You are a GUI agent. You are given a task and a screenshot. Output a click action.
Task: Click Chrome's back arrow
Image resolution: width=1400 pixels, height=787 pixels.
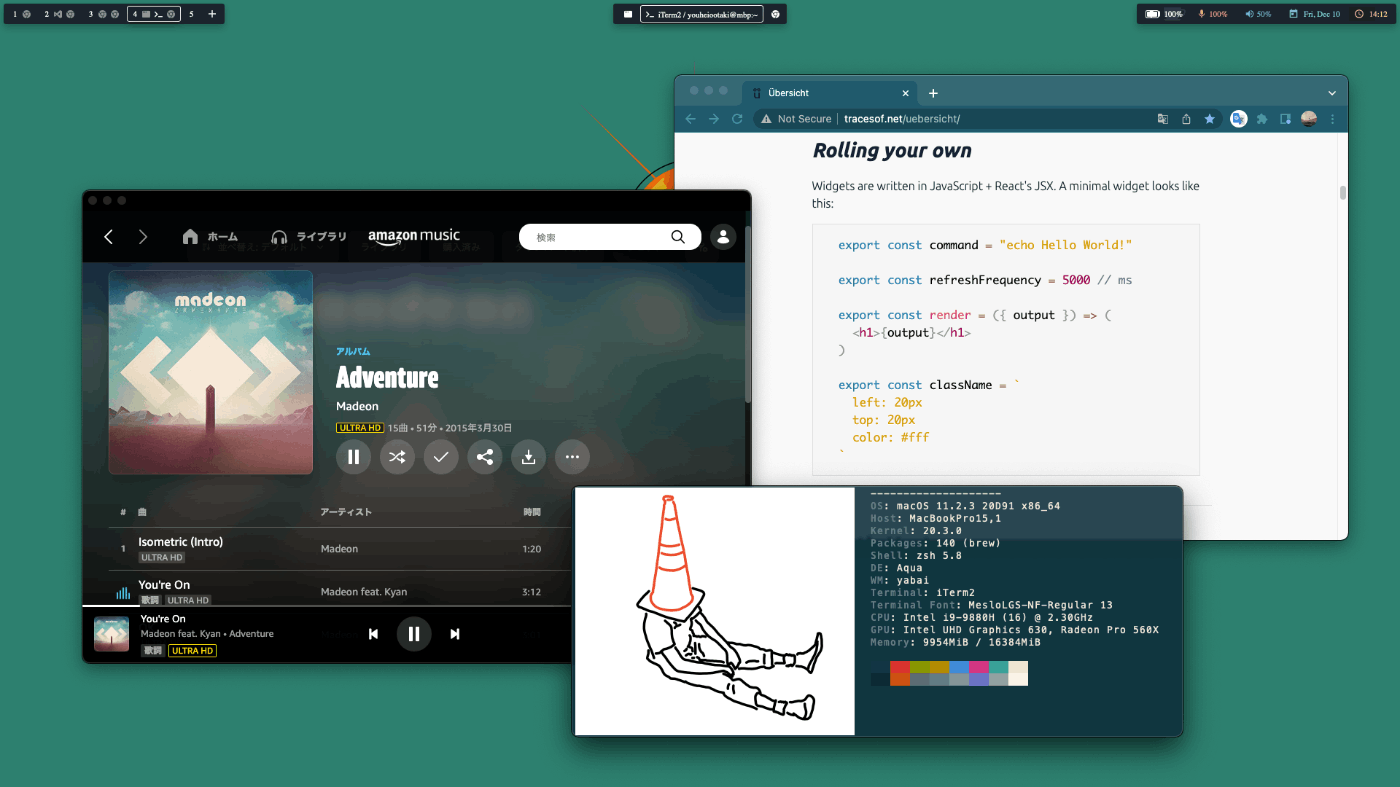(690, 119)
